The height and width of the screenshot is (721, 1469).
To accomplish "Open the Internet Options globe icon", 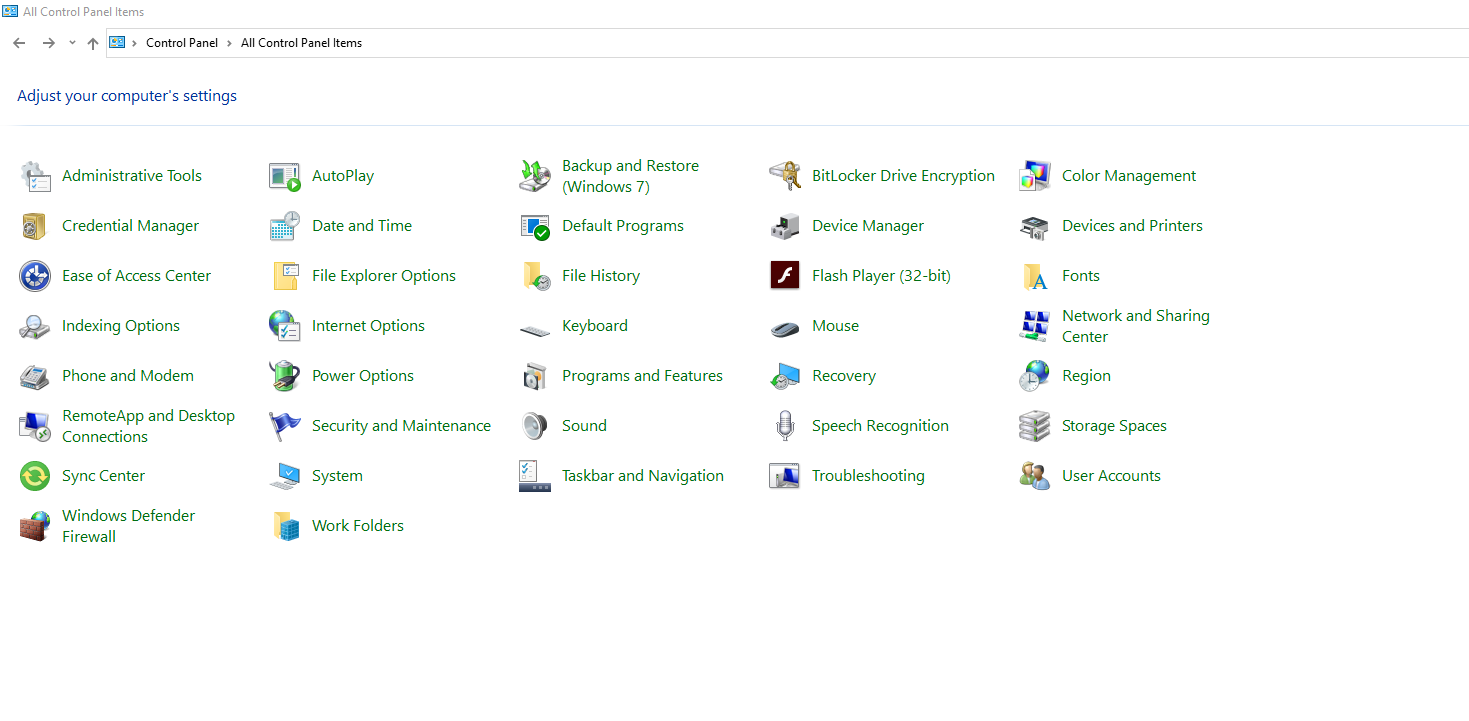I will pyautogui.click(x=285, y=326).
